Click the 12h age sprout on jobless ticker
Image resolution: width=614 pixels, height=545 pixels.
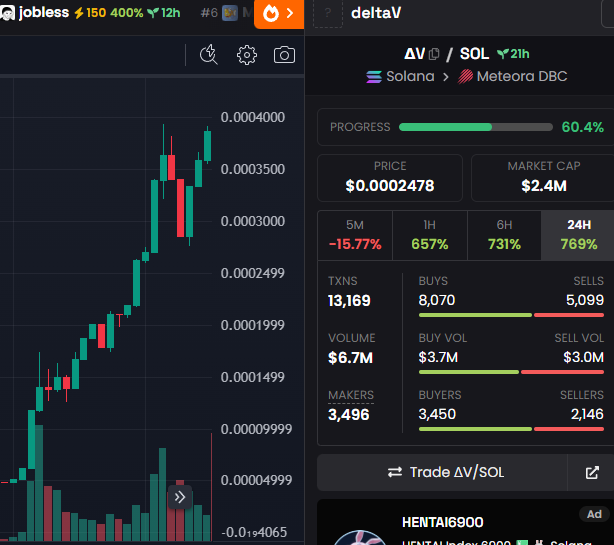coord(164,13)
